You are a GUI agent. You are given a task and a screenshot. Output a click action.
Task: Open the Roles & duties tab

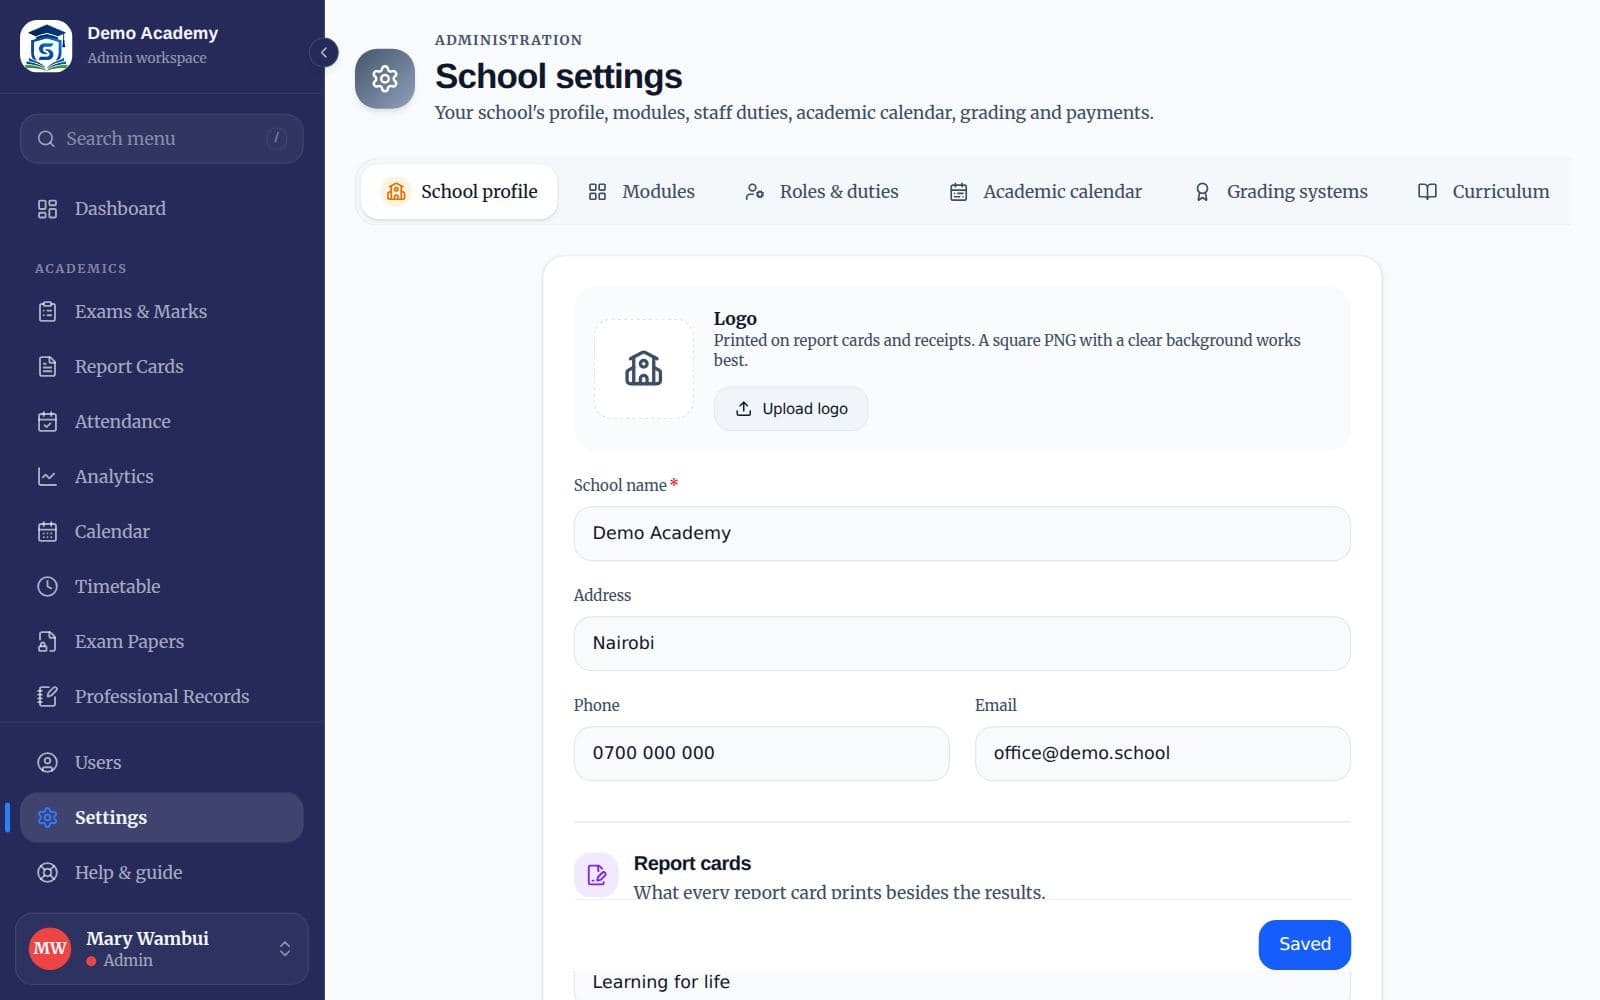click(822, 192)
